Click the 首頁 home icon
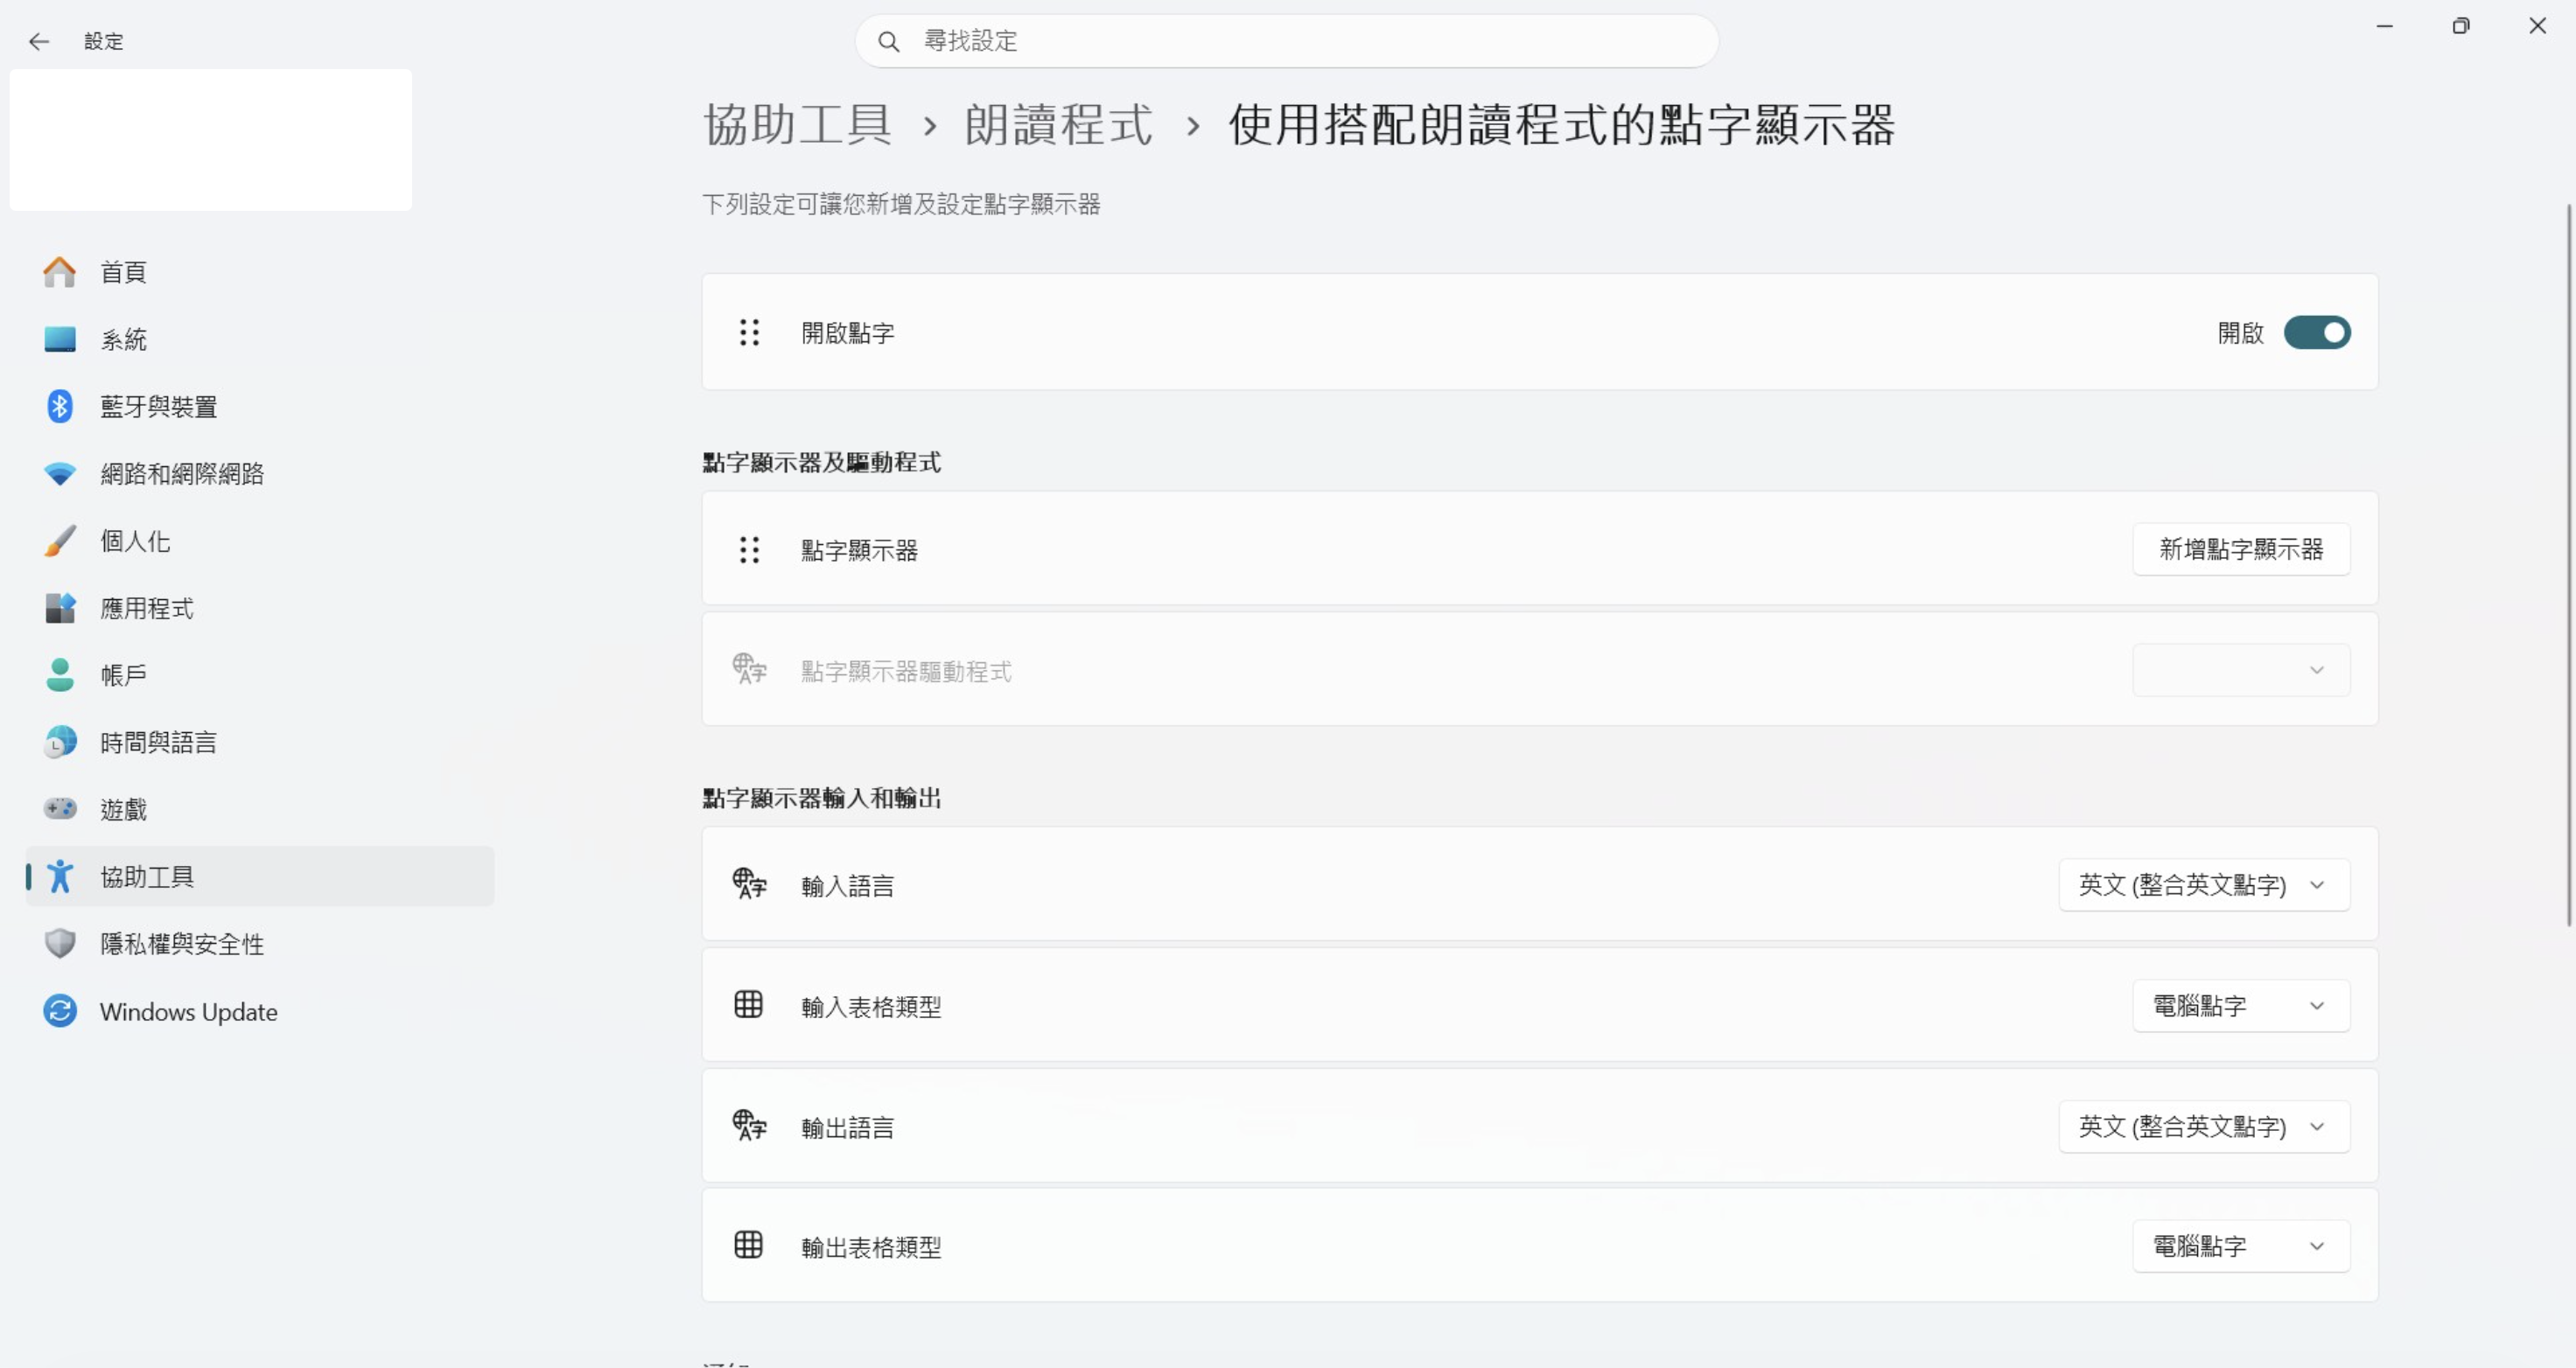This screenshot has height=1368, width=2576. point(60,272)
